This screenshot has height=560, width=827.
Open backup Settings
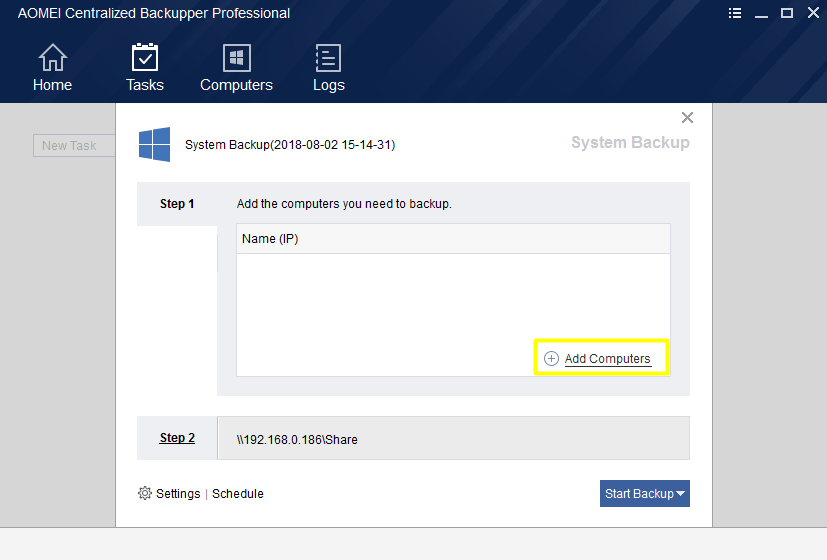coord(178,494)
